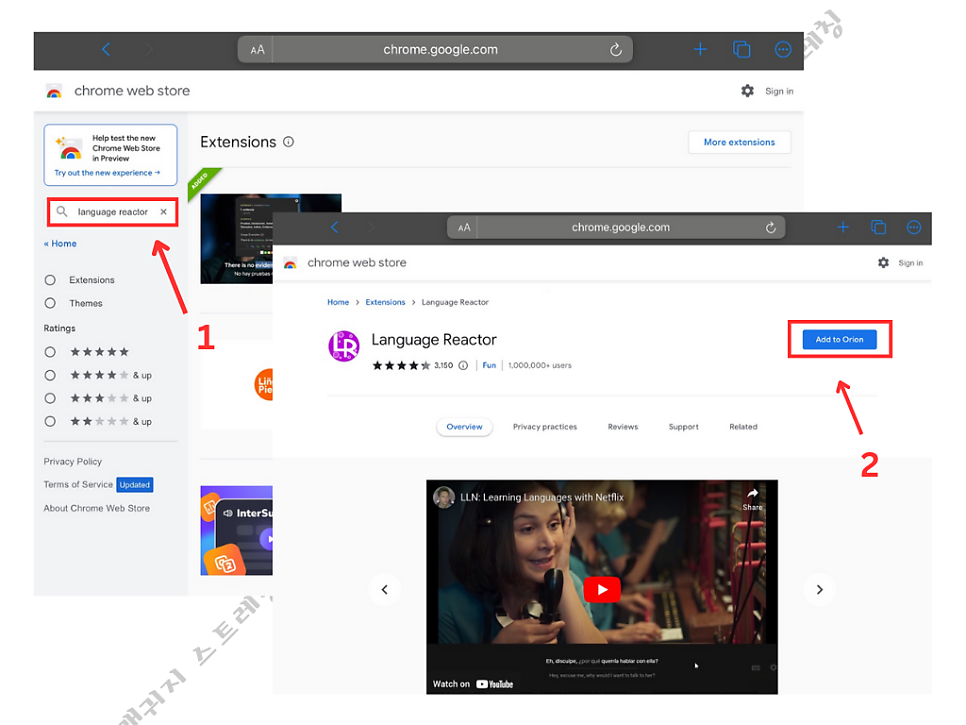Show tab overview in front browser window
966x725 pixels.
(x=879, y=227)
